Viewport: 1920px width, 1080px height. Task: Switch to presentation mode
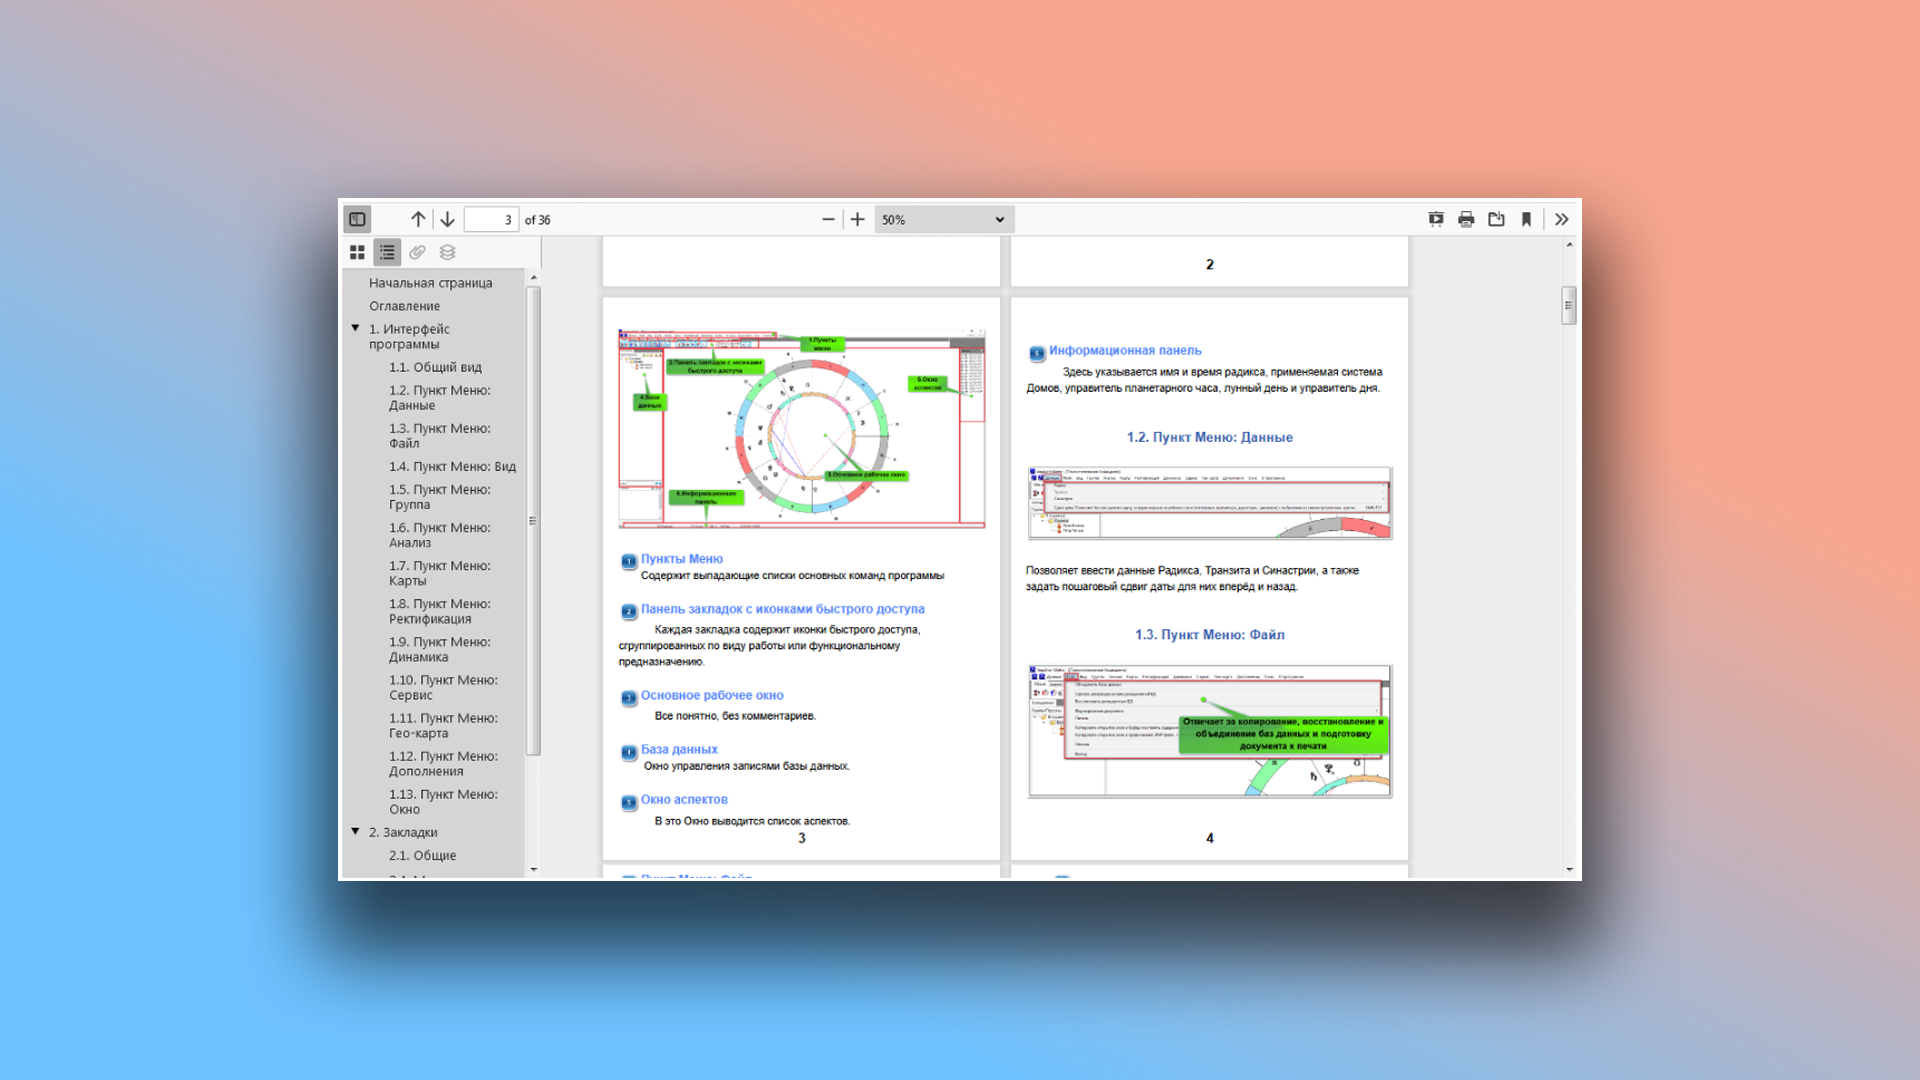coord(1436,219)
